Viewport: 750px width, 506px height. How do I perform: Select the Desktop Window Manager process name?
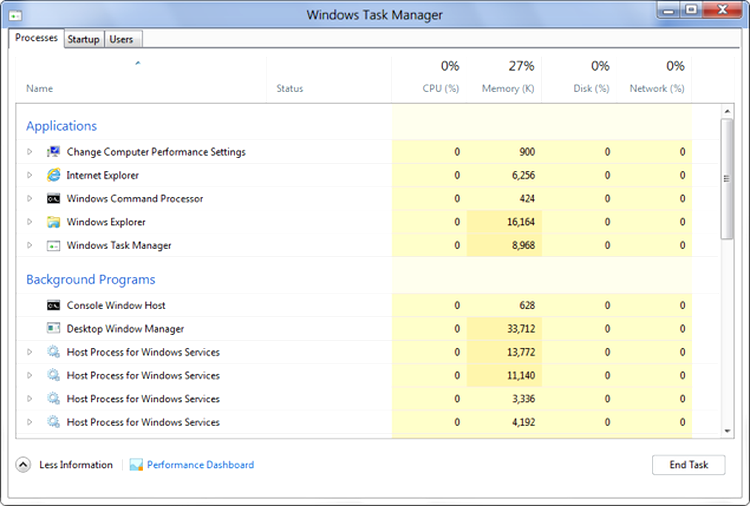point(125,329)
